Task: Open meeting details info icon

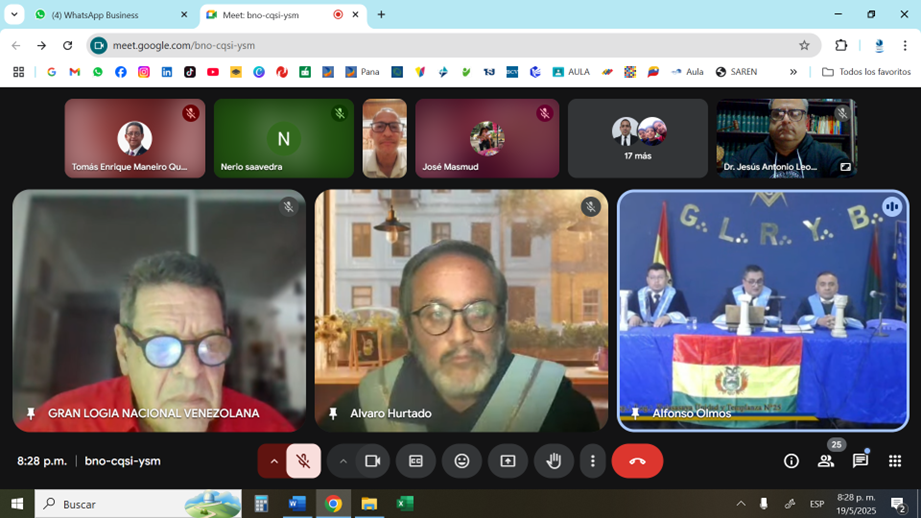Action: click(x=791, y=461)
